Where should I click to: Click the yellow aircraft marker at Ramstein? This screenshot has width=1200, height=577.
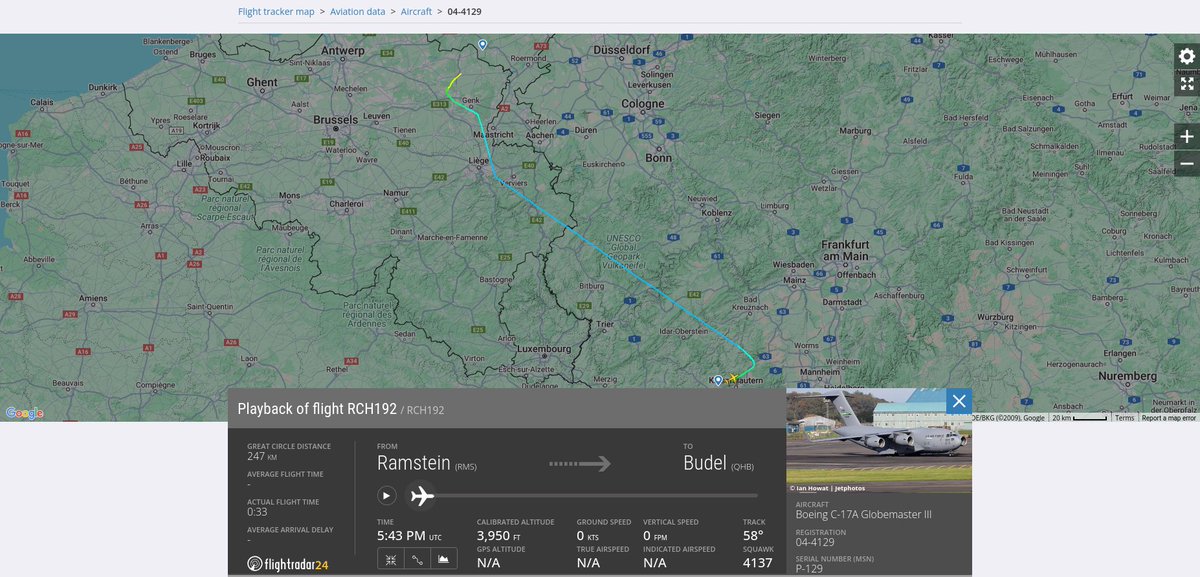[733, 379]
